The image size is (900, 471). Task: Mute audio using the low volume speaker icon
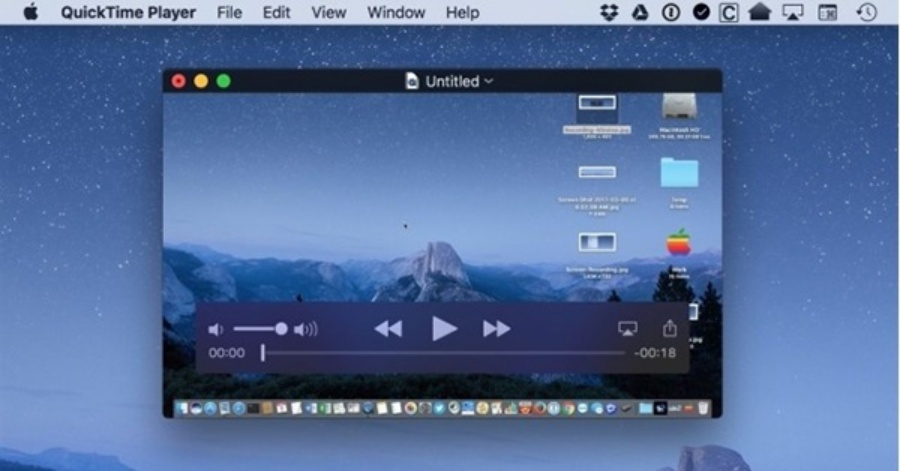pos(215,329)
